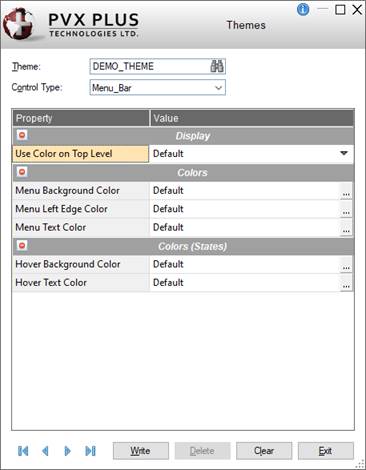Collapse the Display section
Screen dimensions: 366x470
[22, 135]
